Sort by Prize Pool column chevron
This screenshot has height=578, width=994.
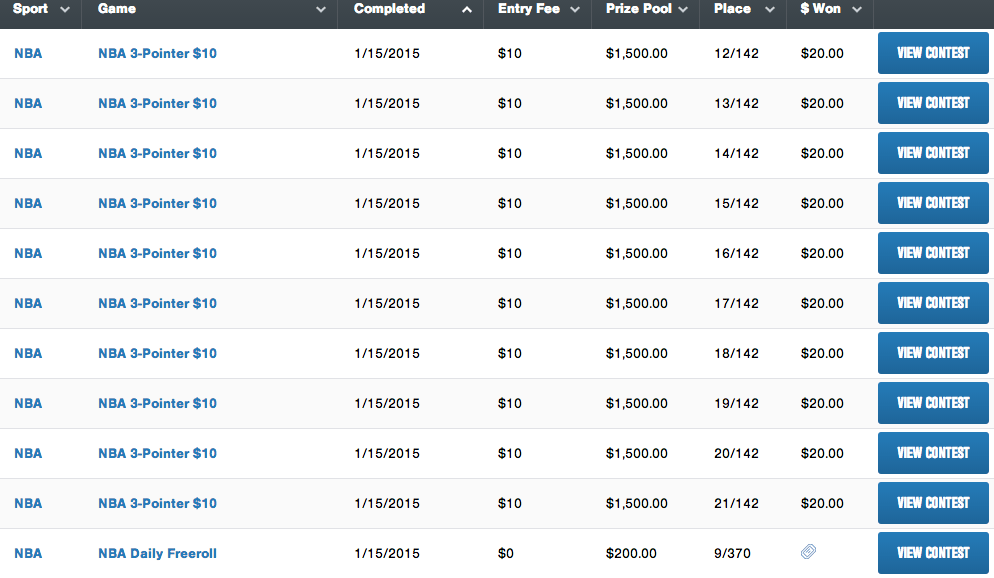(683, 10)
